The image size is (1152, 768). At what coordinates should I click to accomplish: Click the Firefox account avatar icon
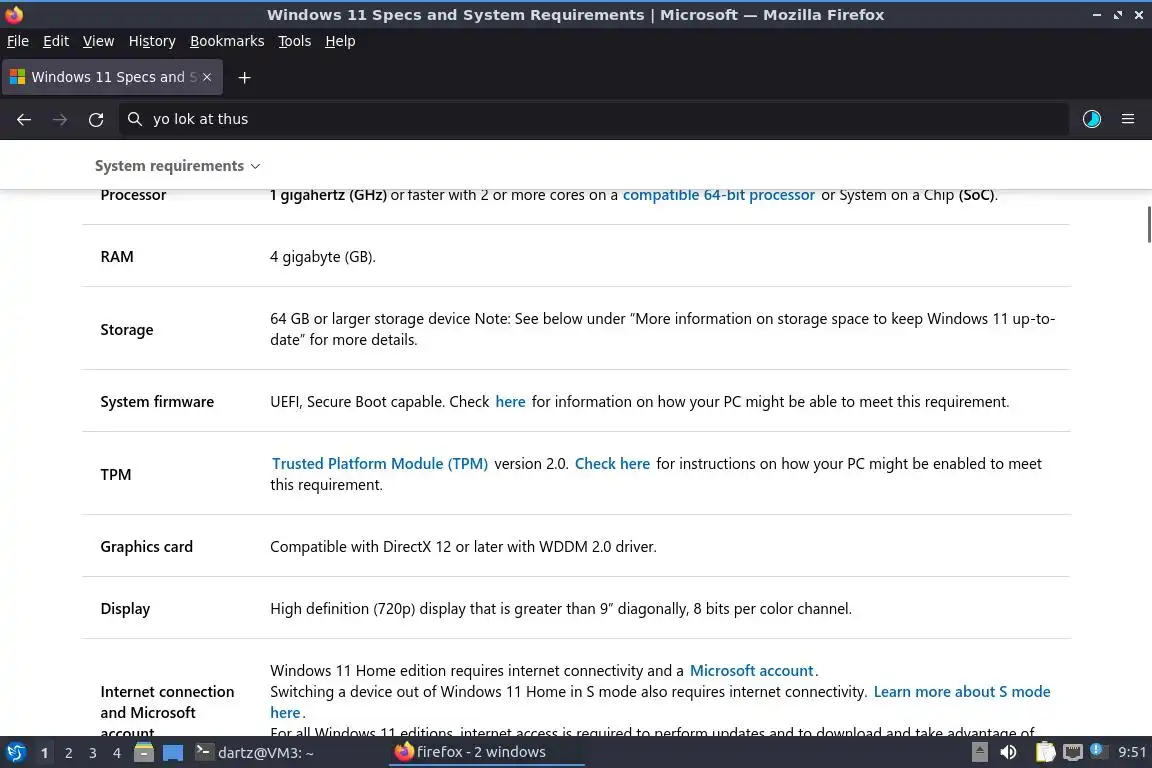[x=1092, y=118]
